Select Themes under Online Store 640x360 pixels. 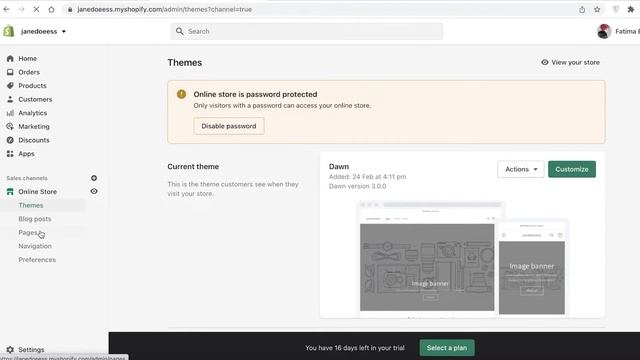[31, 205]
